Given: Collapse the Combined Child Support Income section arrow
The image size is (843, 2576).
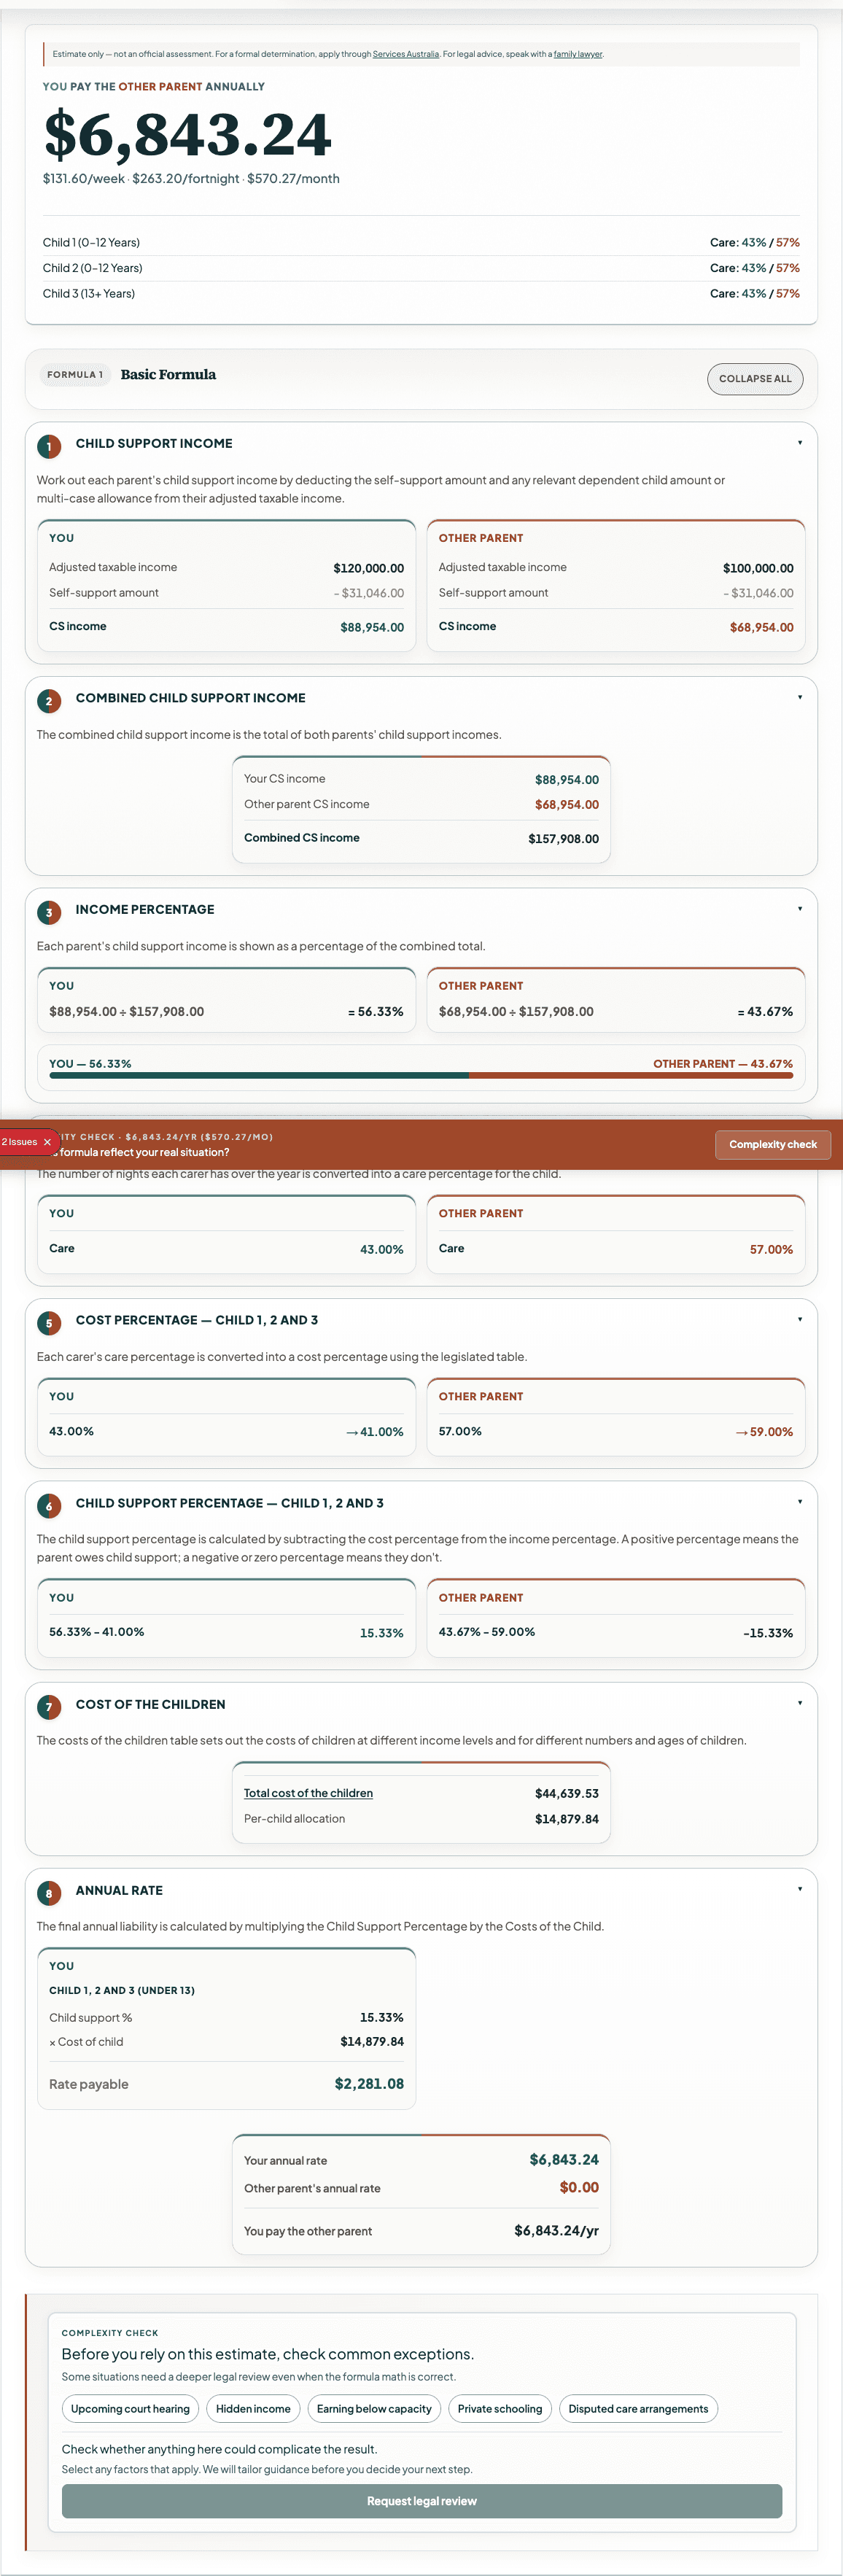Looking at the screenshot, I should click(799, 697).
